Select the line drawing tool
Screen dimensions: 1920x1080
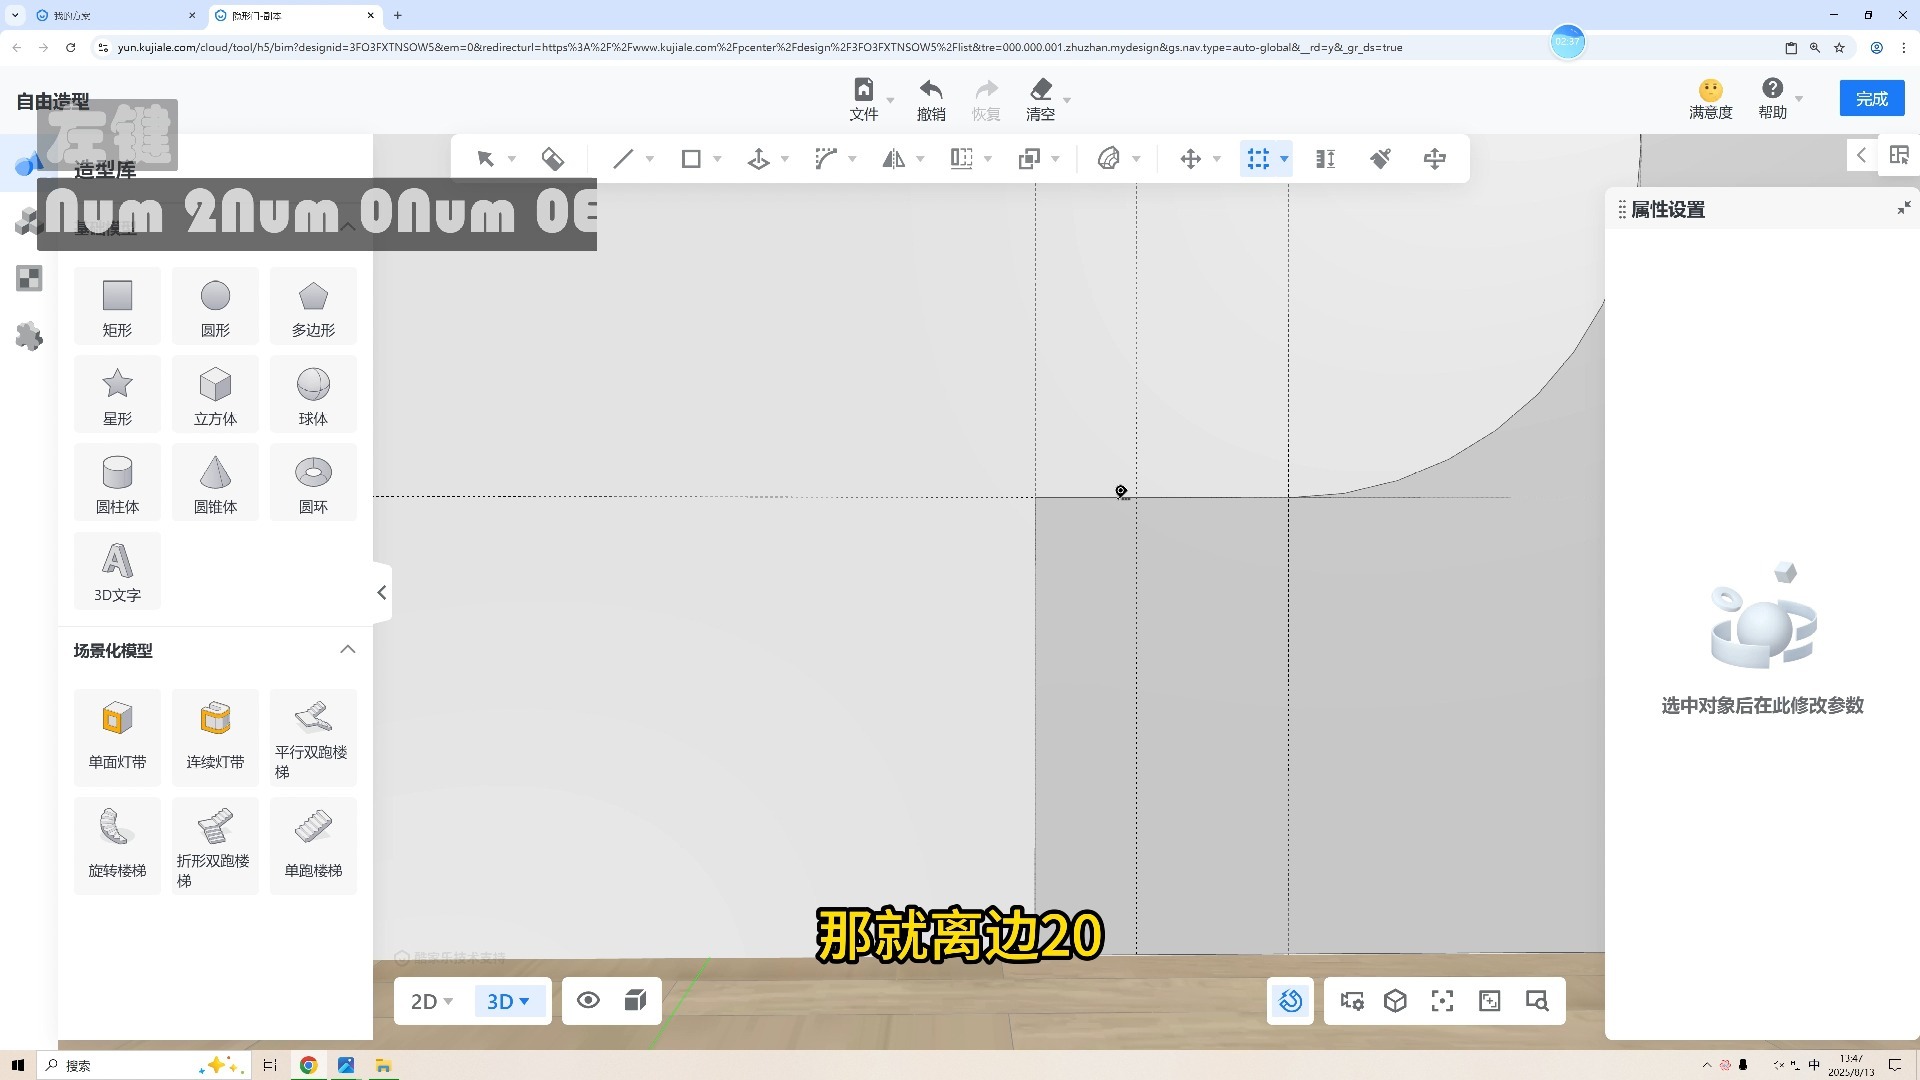point(623,159)
